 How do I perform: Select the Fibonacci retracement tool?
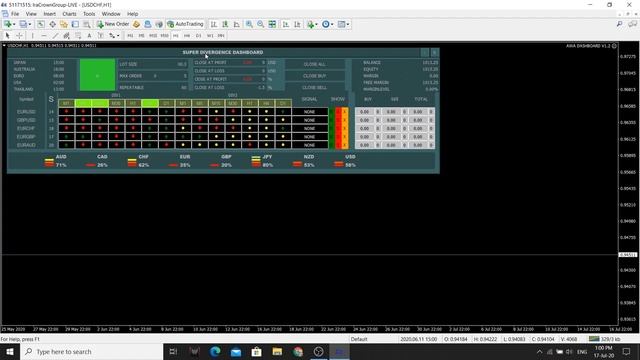(x=78, y=36)
